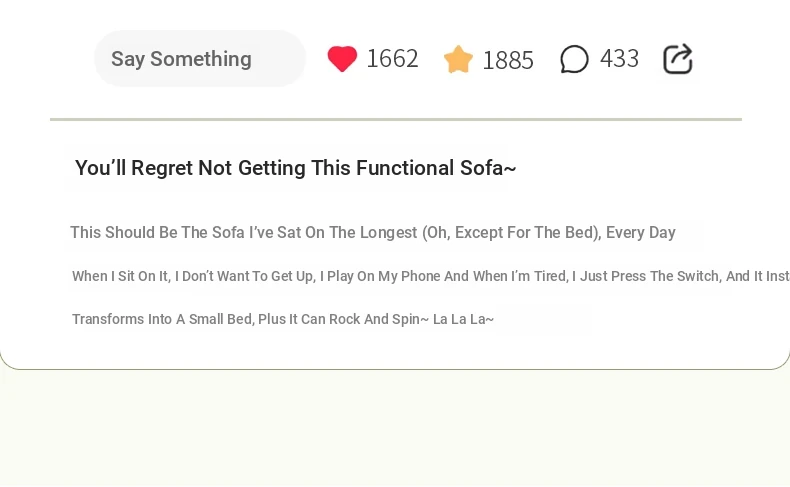
Task: Click the 'La La La~' ending text
Action: [x=464, y=319]
